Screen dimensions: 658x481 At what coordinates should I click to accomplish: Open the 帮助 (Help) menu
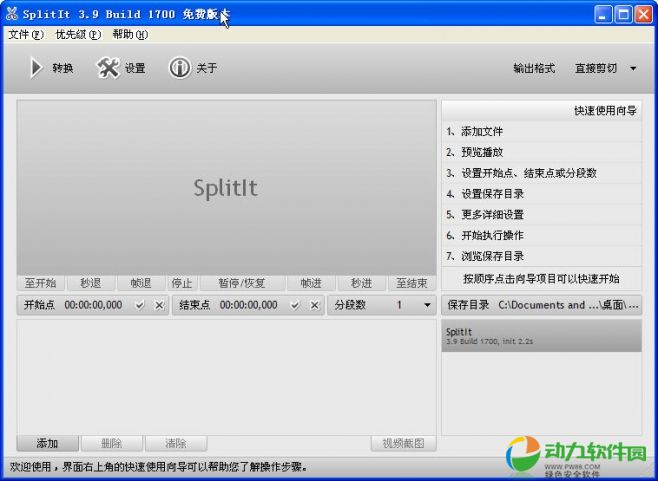tap(130, 34)
